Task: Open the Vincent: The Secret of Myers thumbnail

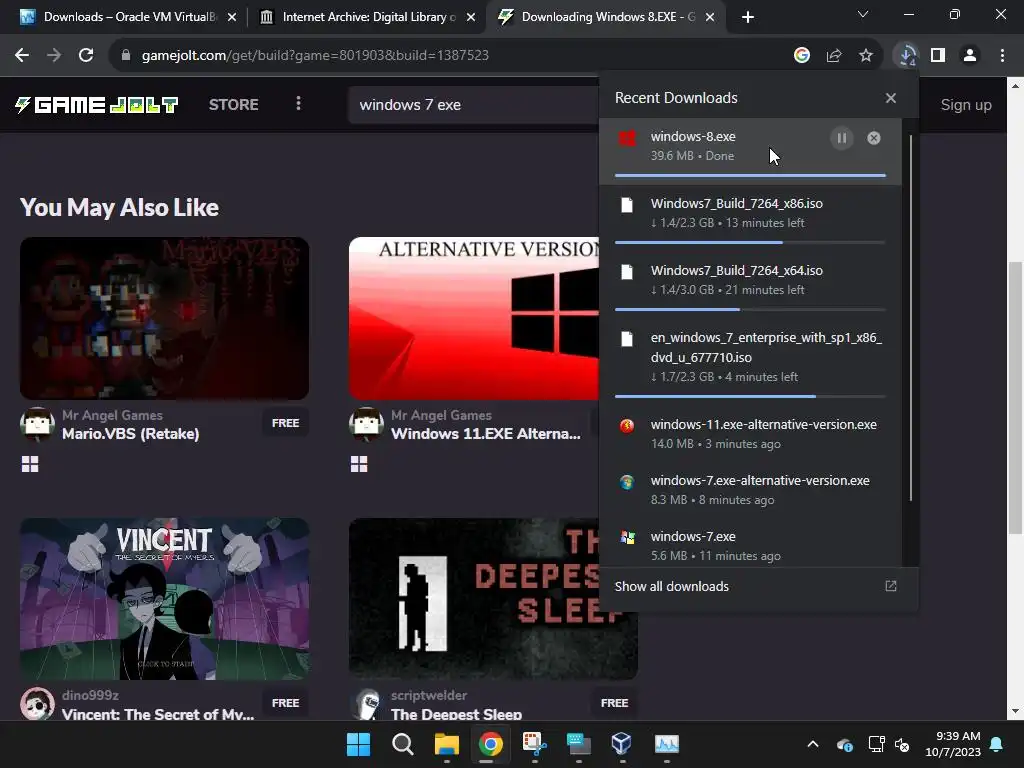Action: (165, 599)
